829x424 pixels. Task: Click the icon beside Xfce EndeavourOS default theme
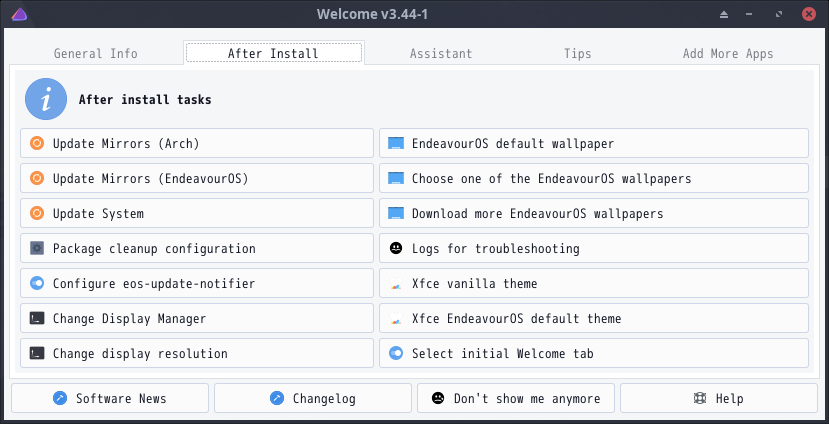pos(396,318)
